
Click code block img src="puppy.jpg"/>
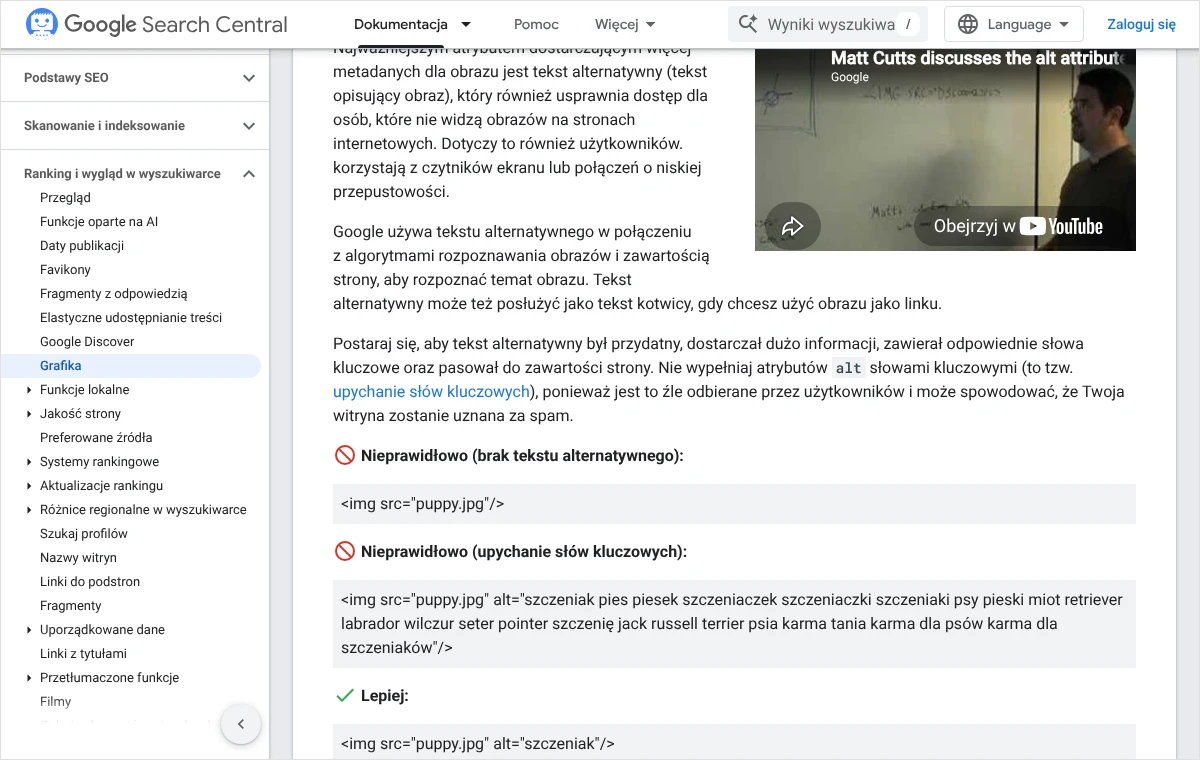(734, 504)
